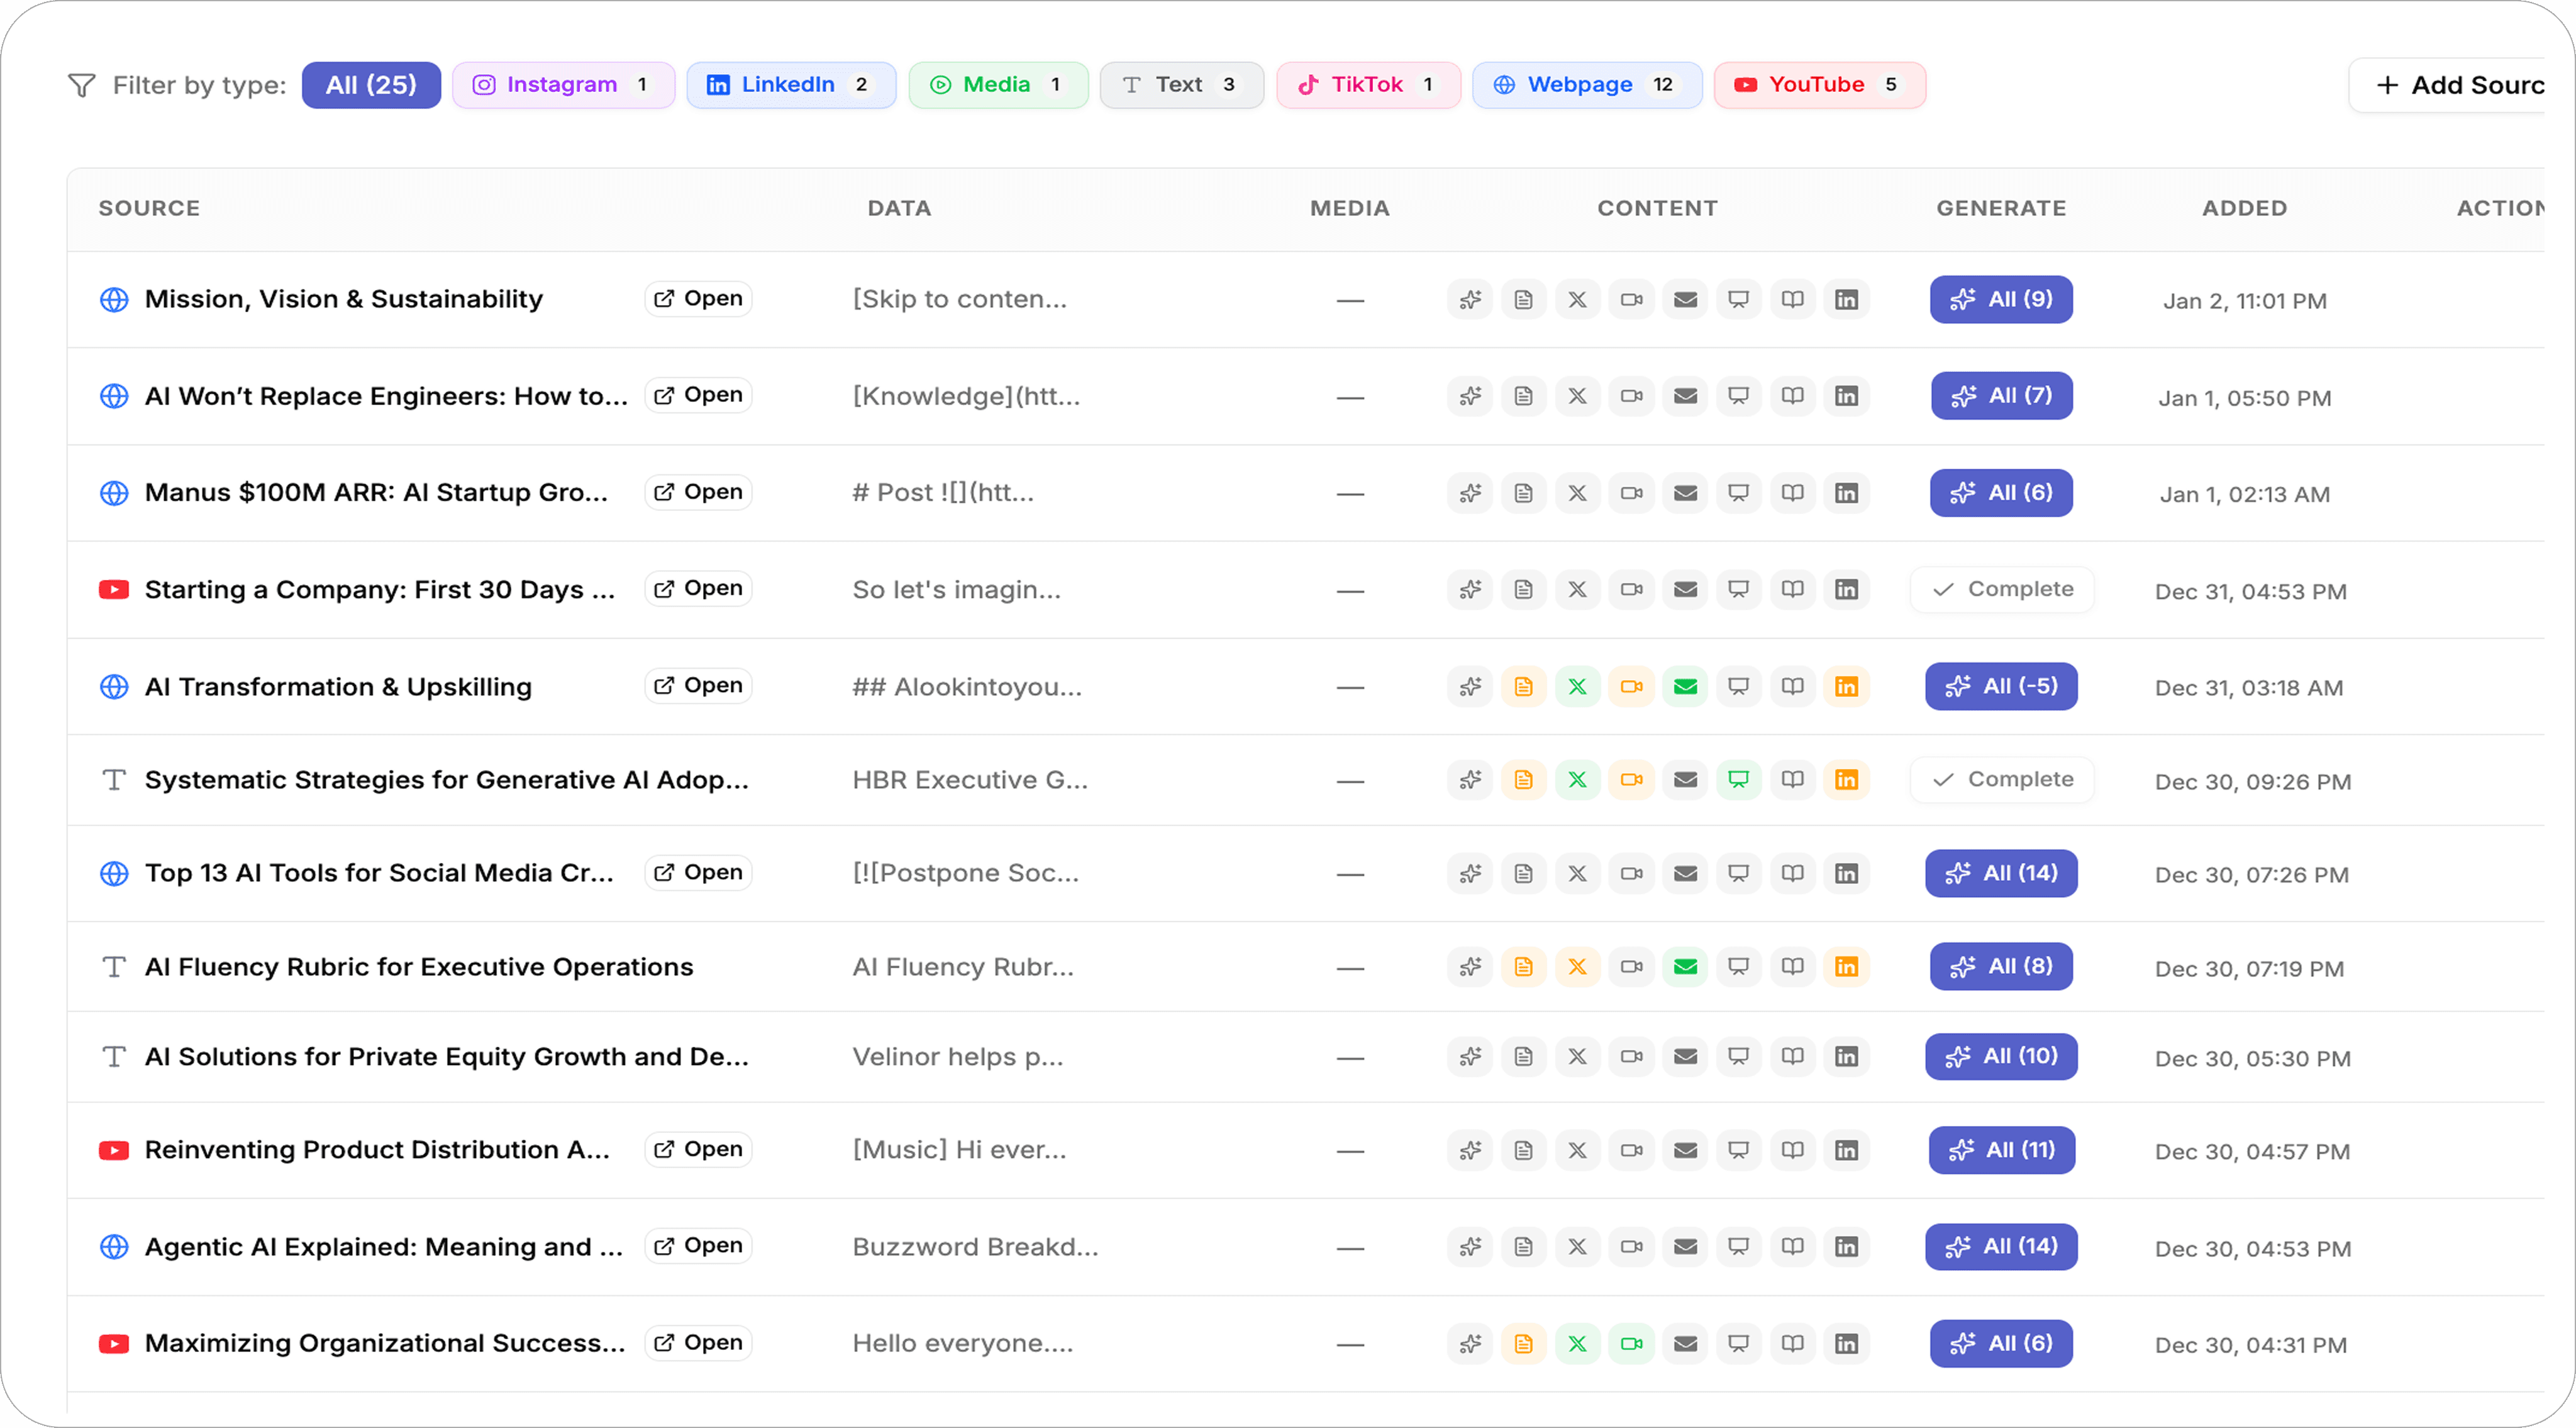Click email icon in AI Fluency Rubric row
This screenshot has width=2576, height=1428.
point(1685,967)
